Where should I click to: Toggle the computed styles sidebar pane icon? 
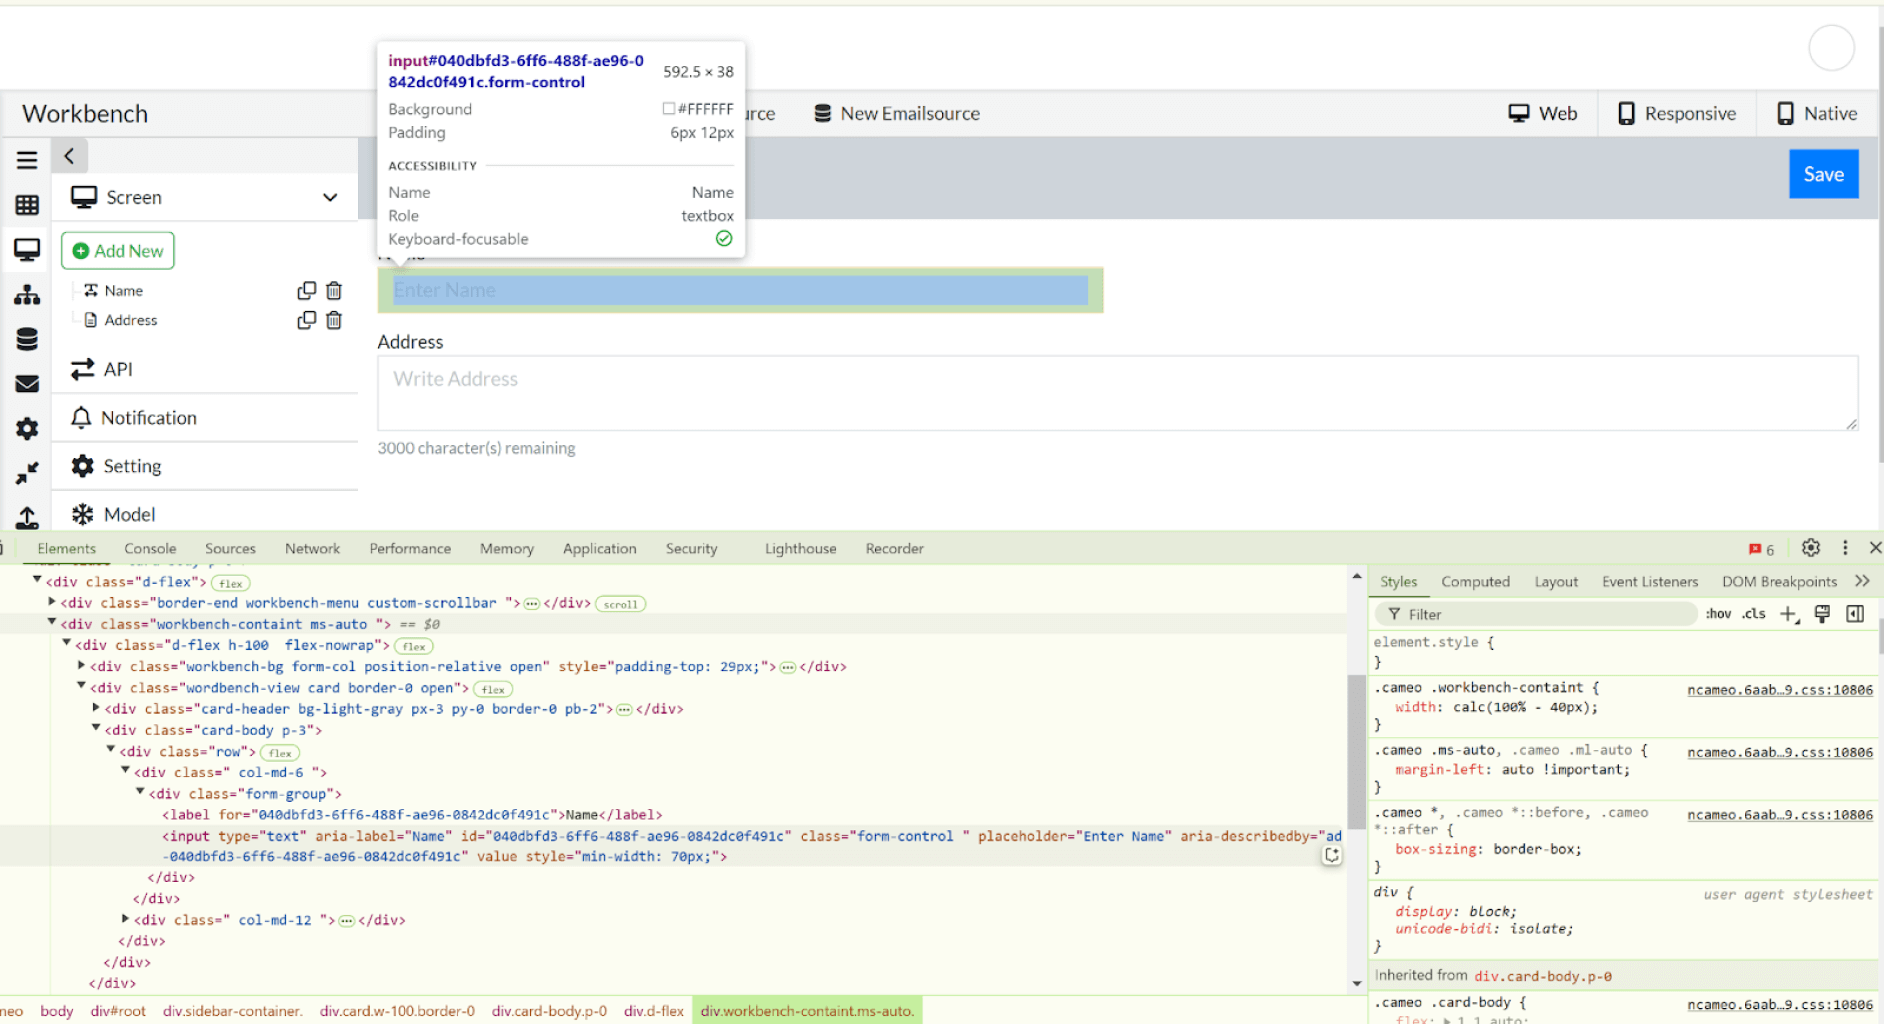click(x=1855, y=614)
